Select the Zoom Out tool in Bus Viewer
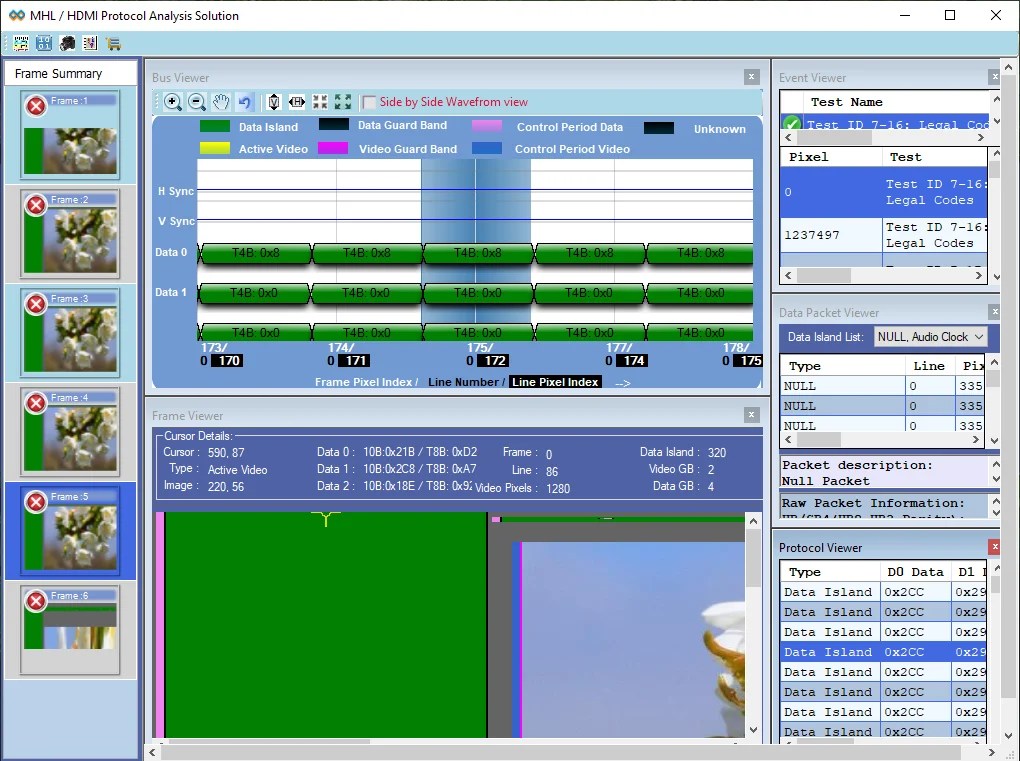 (x=196, y=101)
